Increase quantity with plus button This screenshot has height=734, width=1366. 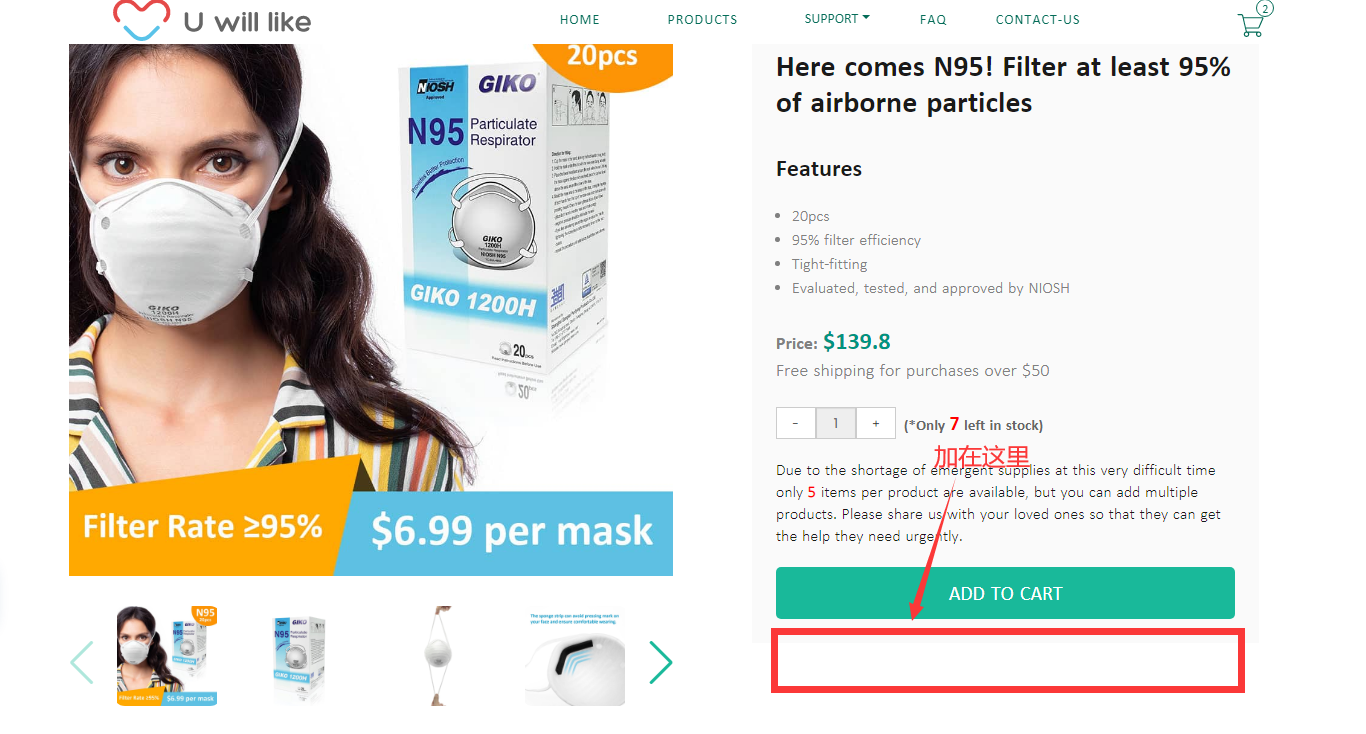click(875, 423)
